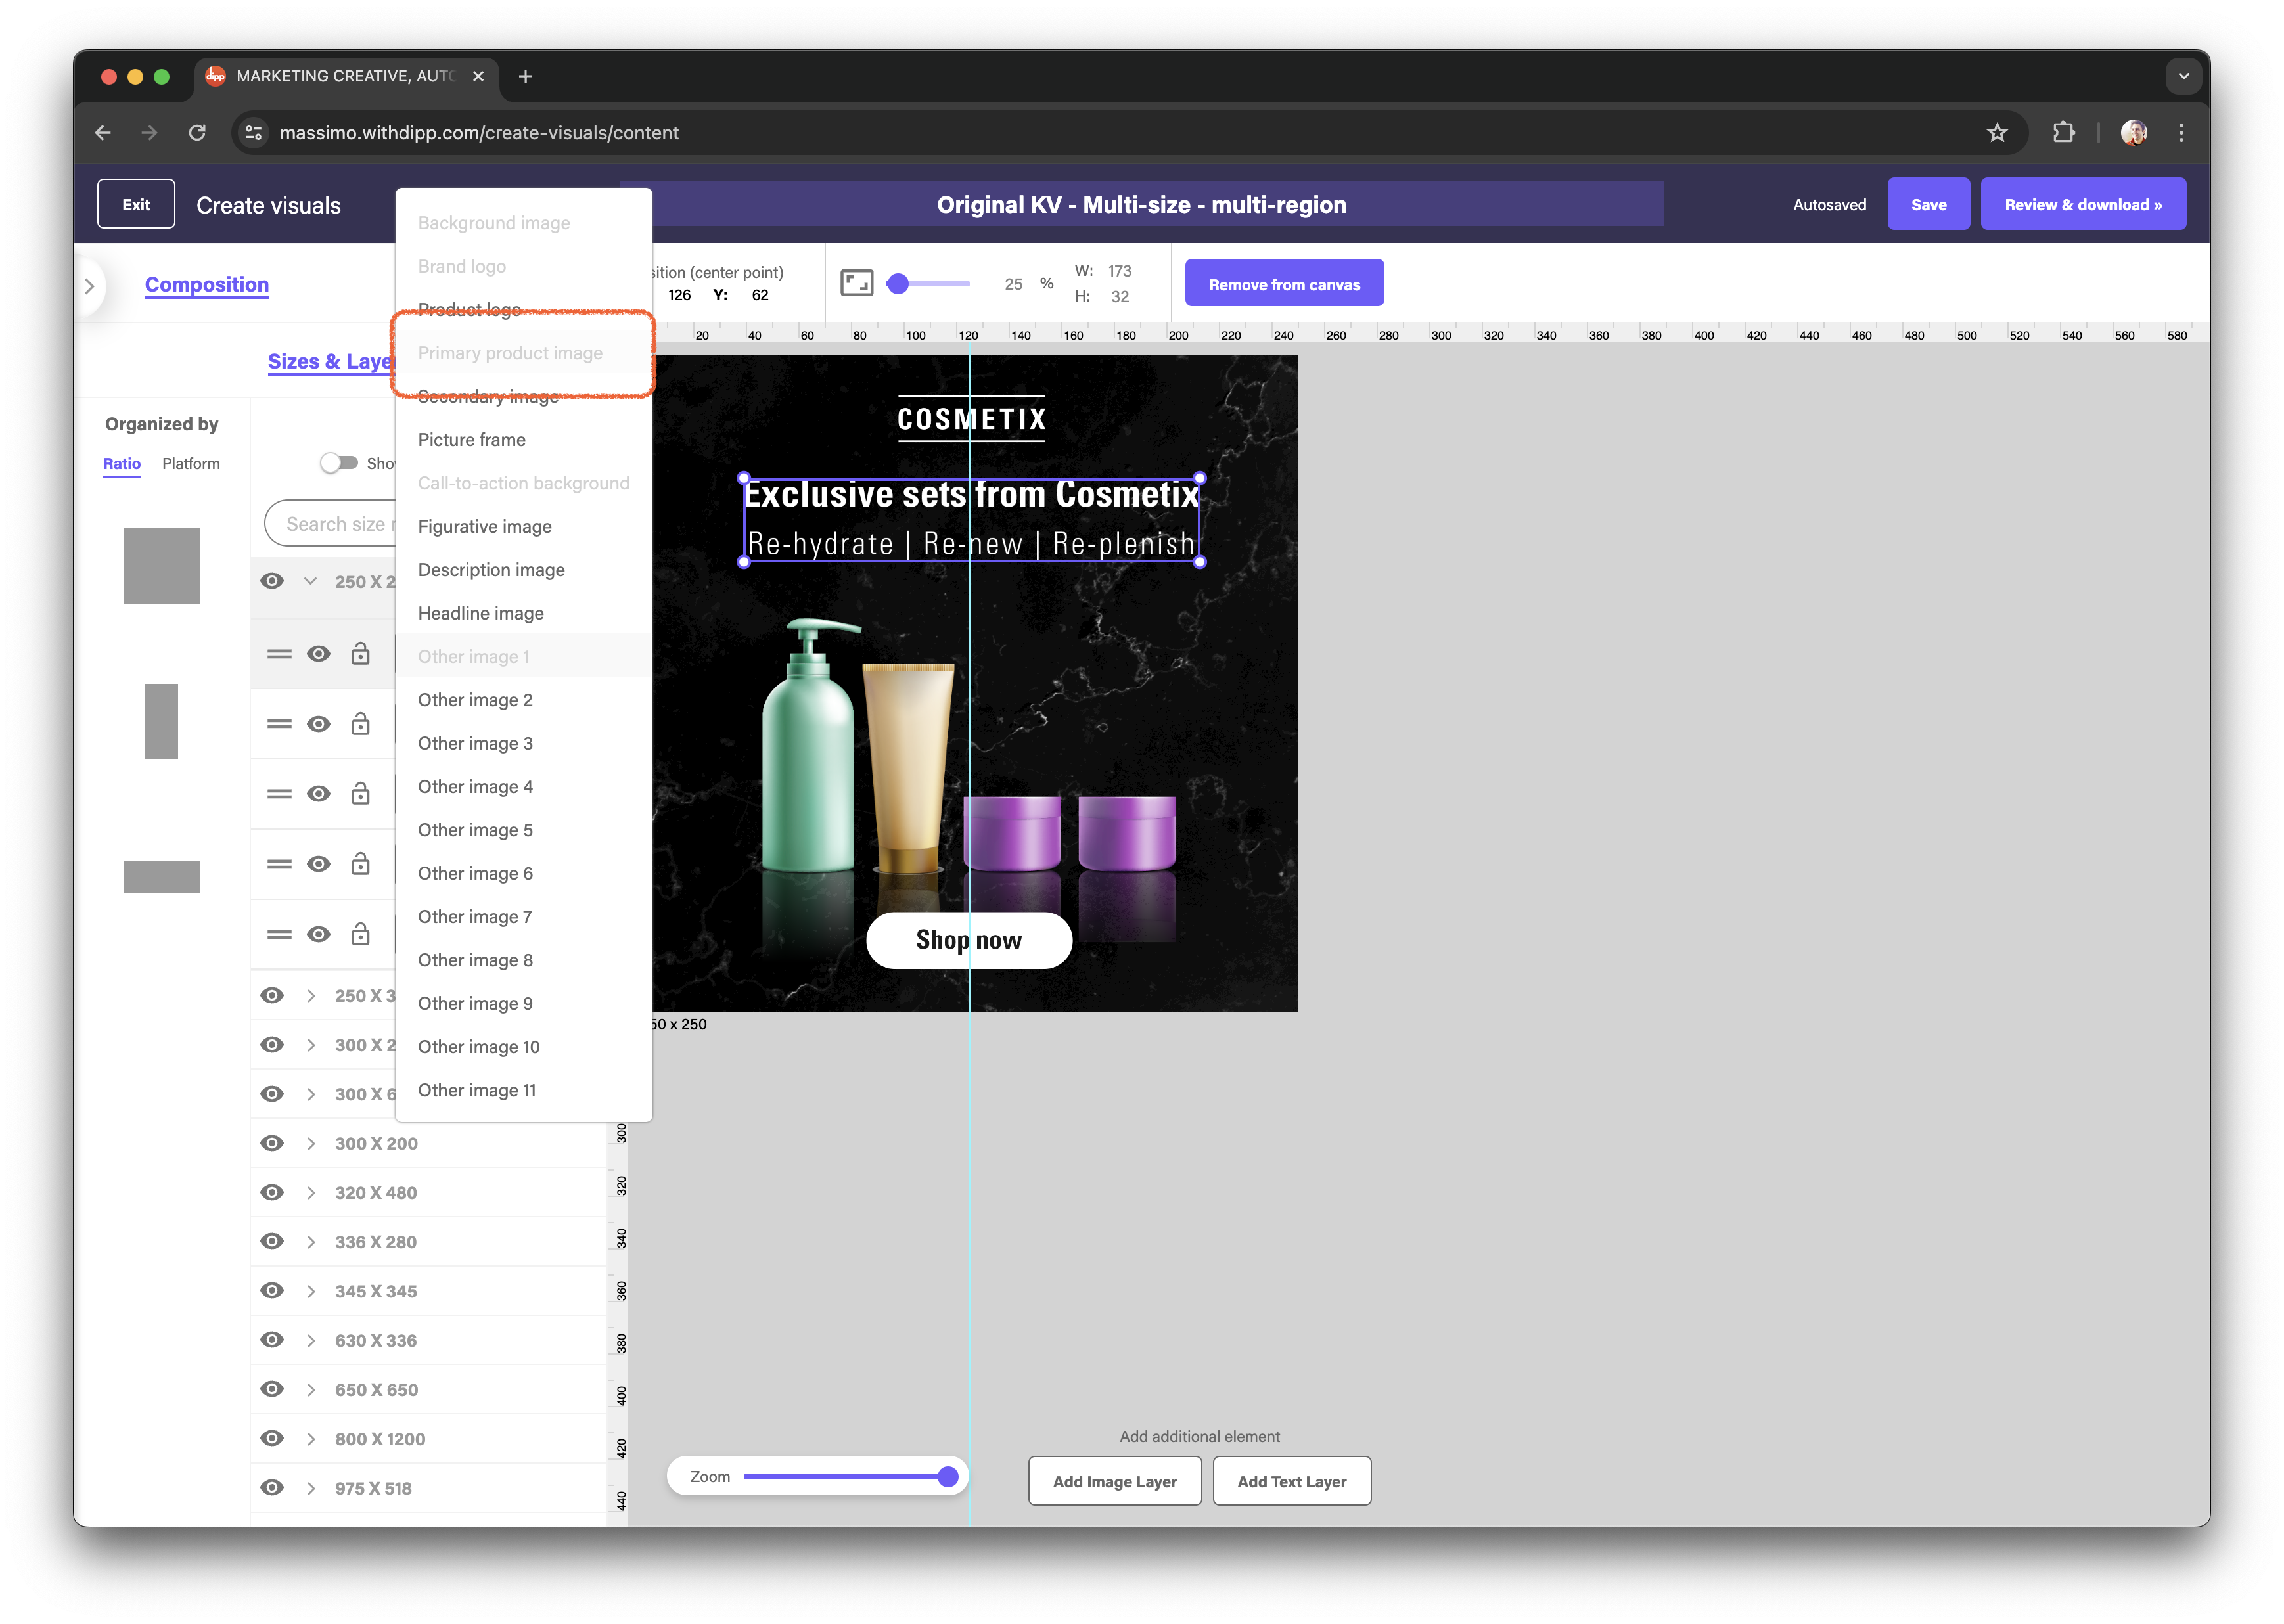Toggle visibility of the 320 X 480 size

pyautogui.click(x=272, y=1192)
